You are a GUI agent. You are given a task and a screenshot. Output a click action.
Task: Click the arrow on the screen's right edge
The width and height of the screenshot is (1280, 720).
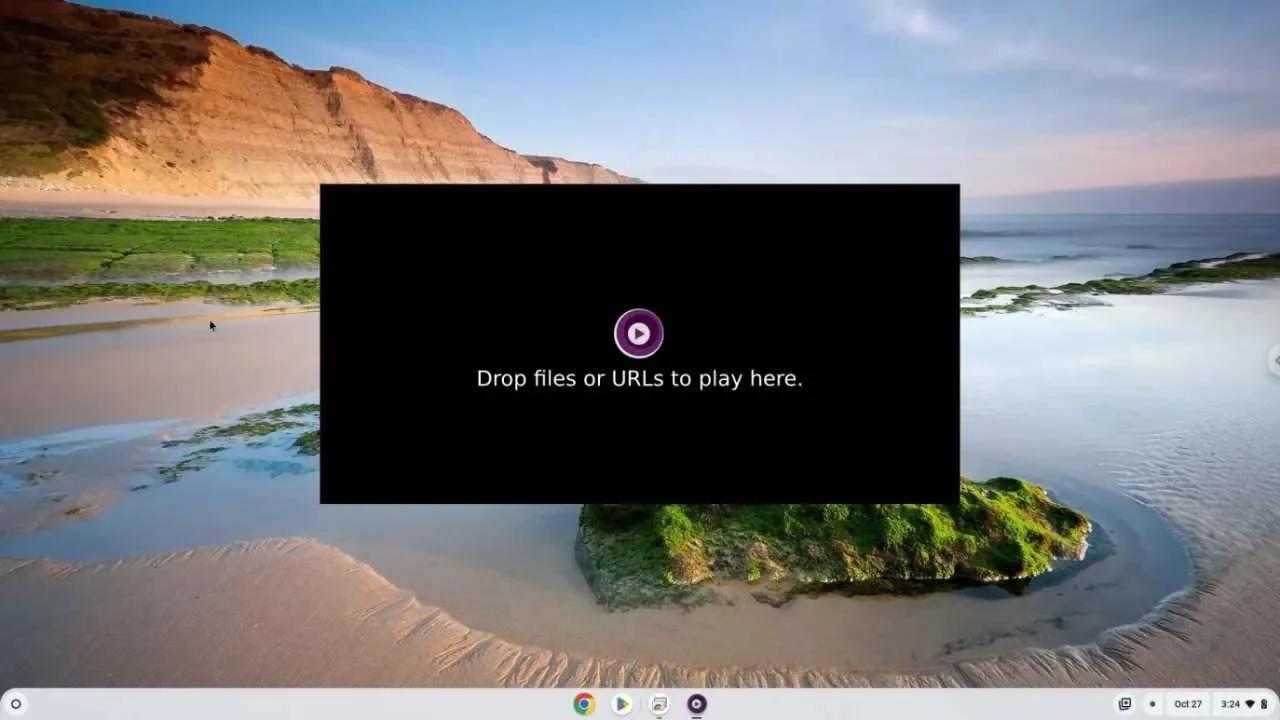coord(1274,360)
